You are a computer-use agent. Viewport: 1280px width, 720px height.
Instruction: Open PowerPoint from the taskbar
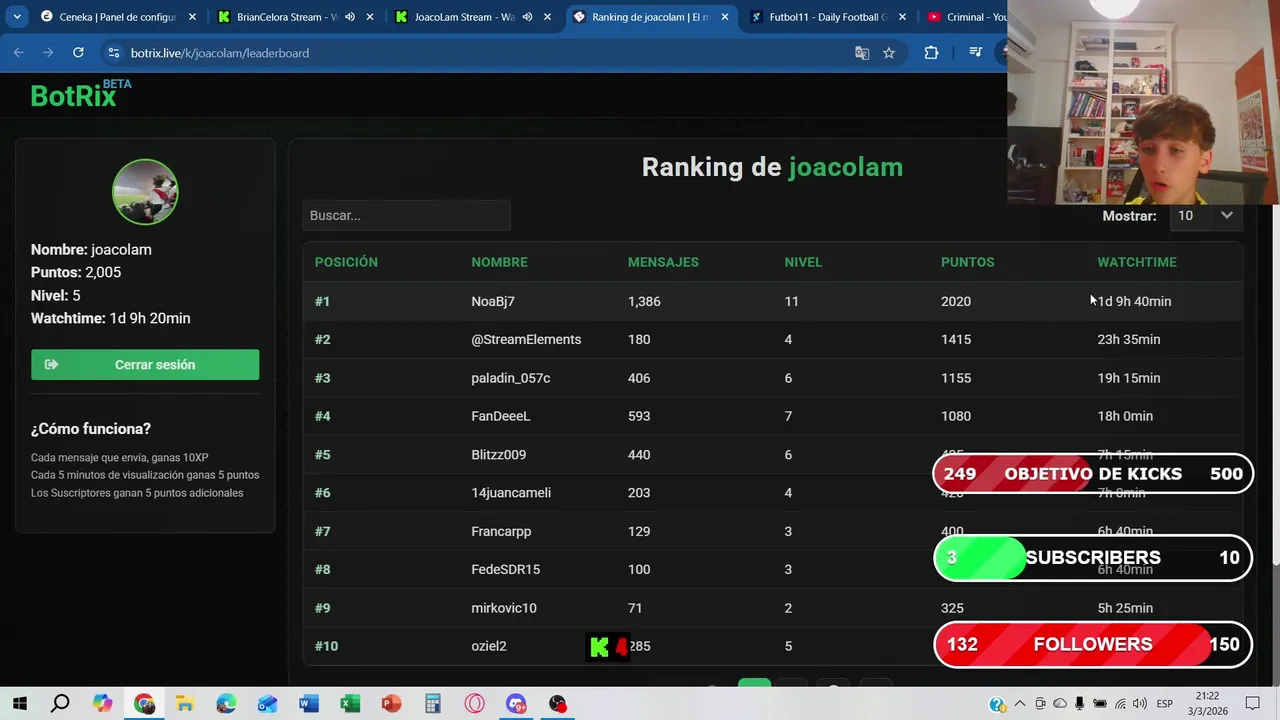coord(391,704)
